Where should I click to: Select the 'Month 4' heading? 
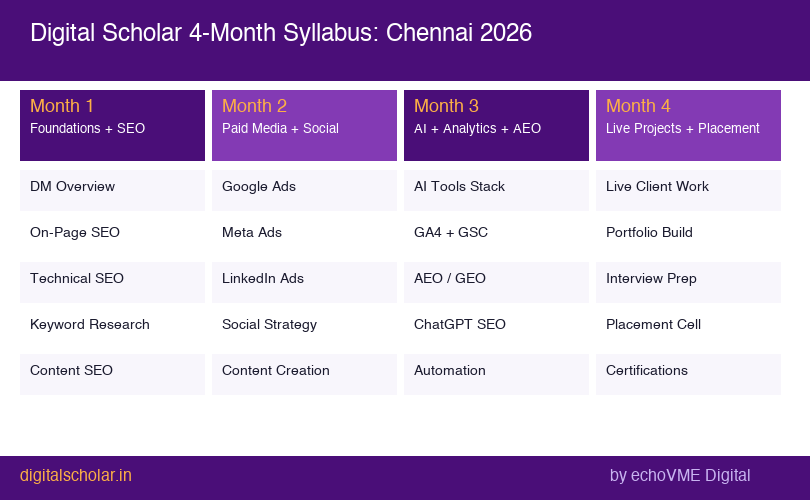point(638,106)
